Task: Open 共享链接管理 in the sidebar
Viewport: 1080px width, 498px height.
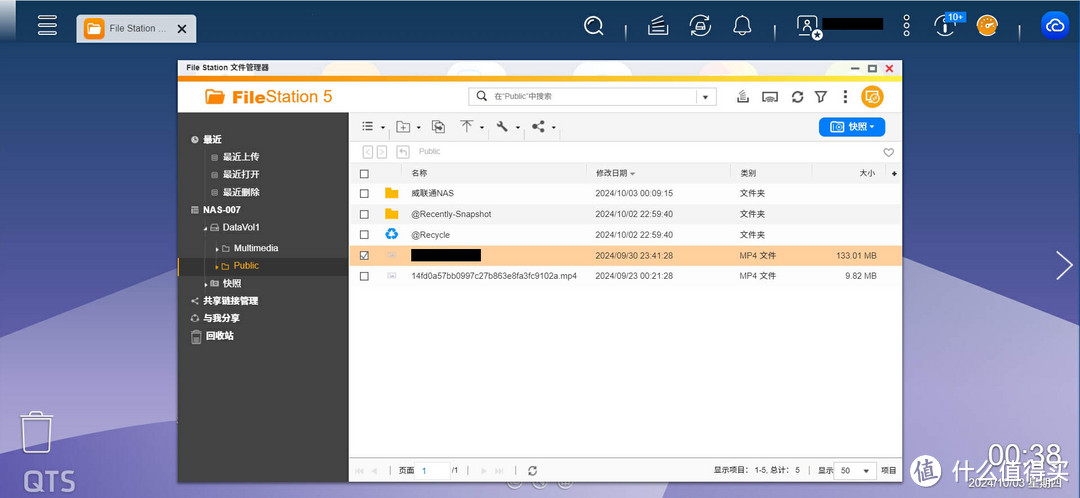Action: (230, 301)
